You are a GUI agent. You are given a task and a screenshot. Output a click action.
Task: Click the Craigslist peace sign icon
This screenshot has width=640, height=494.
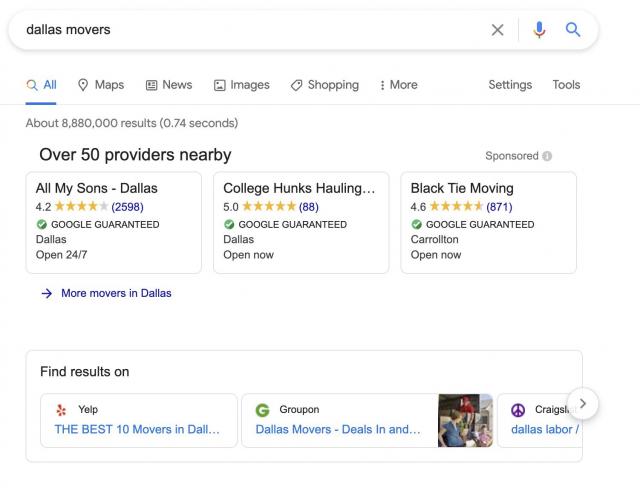point(518,410)
